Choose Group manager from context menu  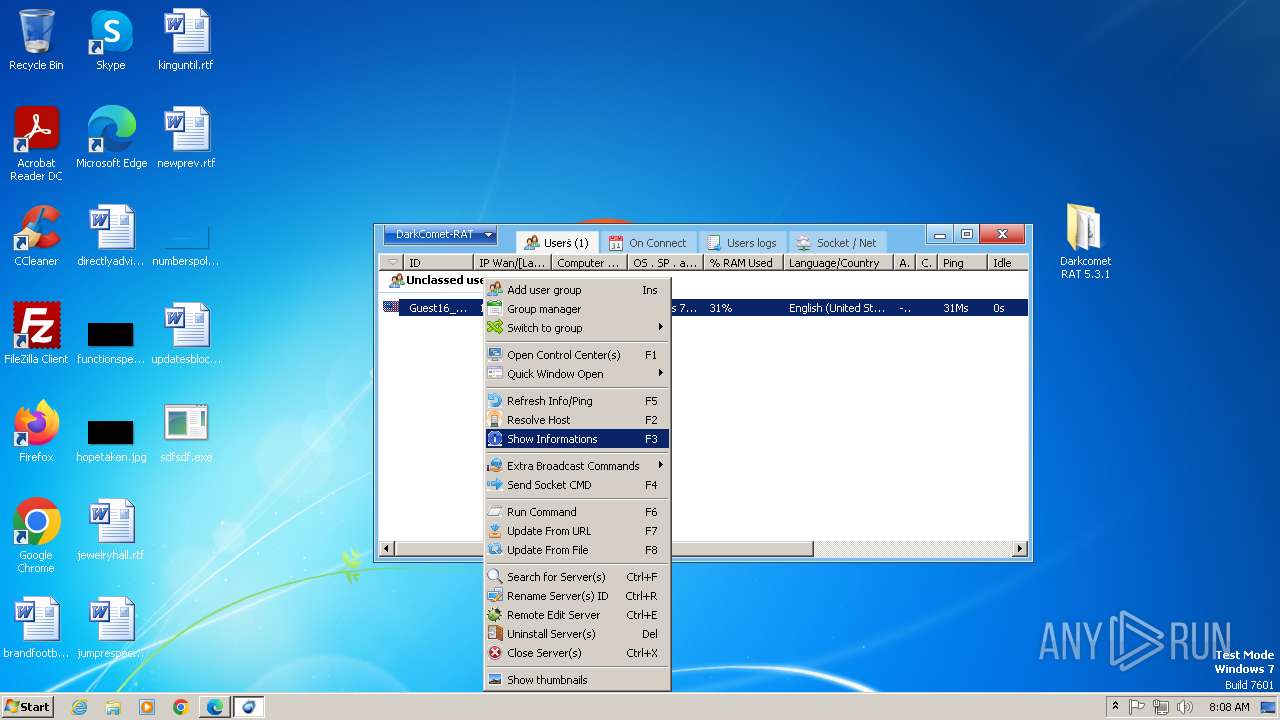(577, 309)
